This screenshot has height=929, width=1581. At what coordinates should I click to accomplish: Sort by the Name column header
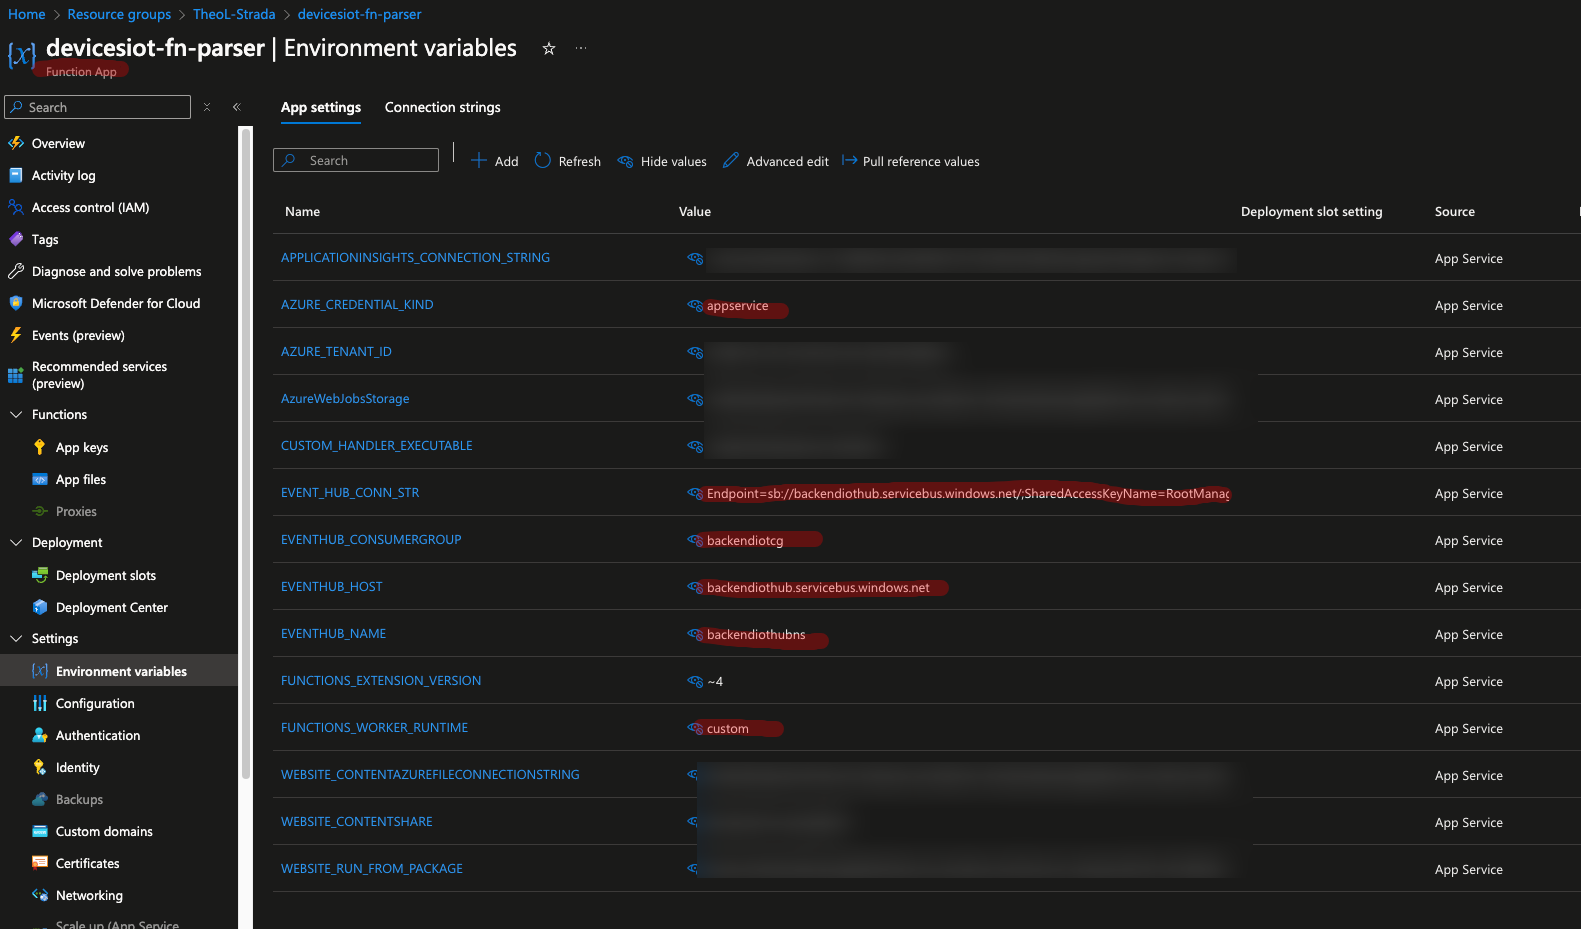302,212
